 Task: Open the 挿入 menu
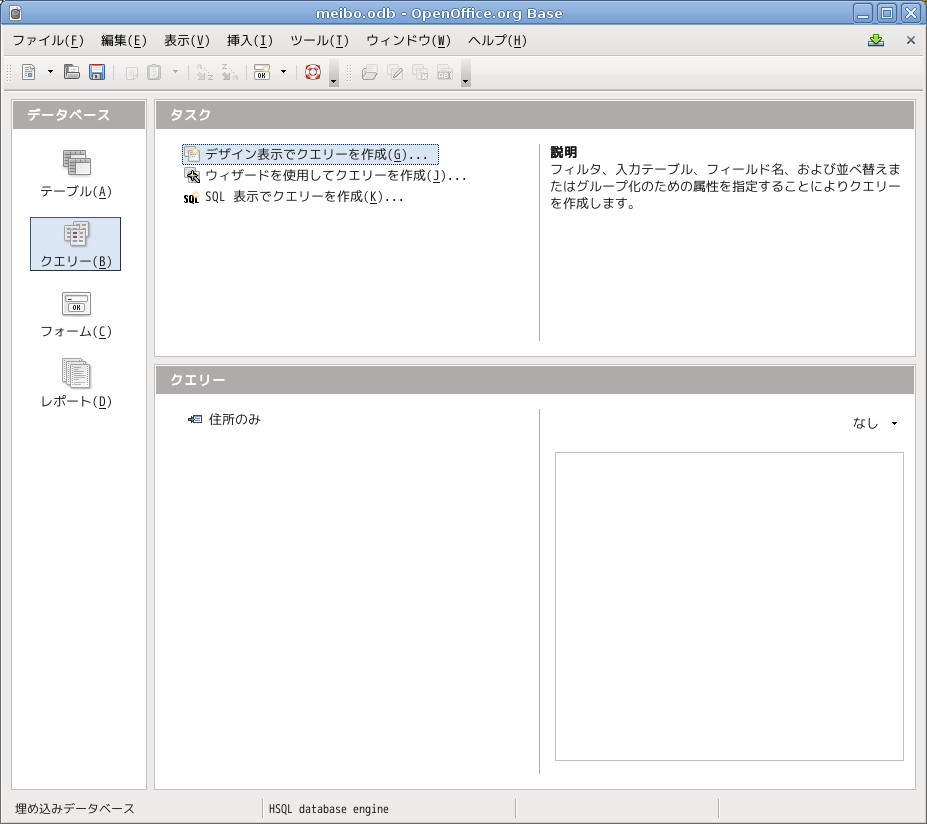click(249, 41)
